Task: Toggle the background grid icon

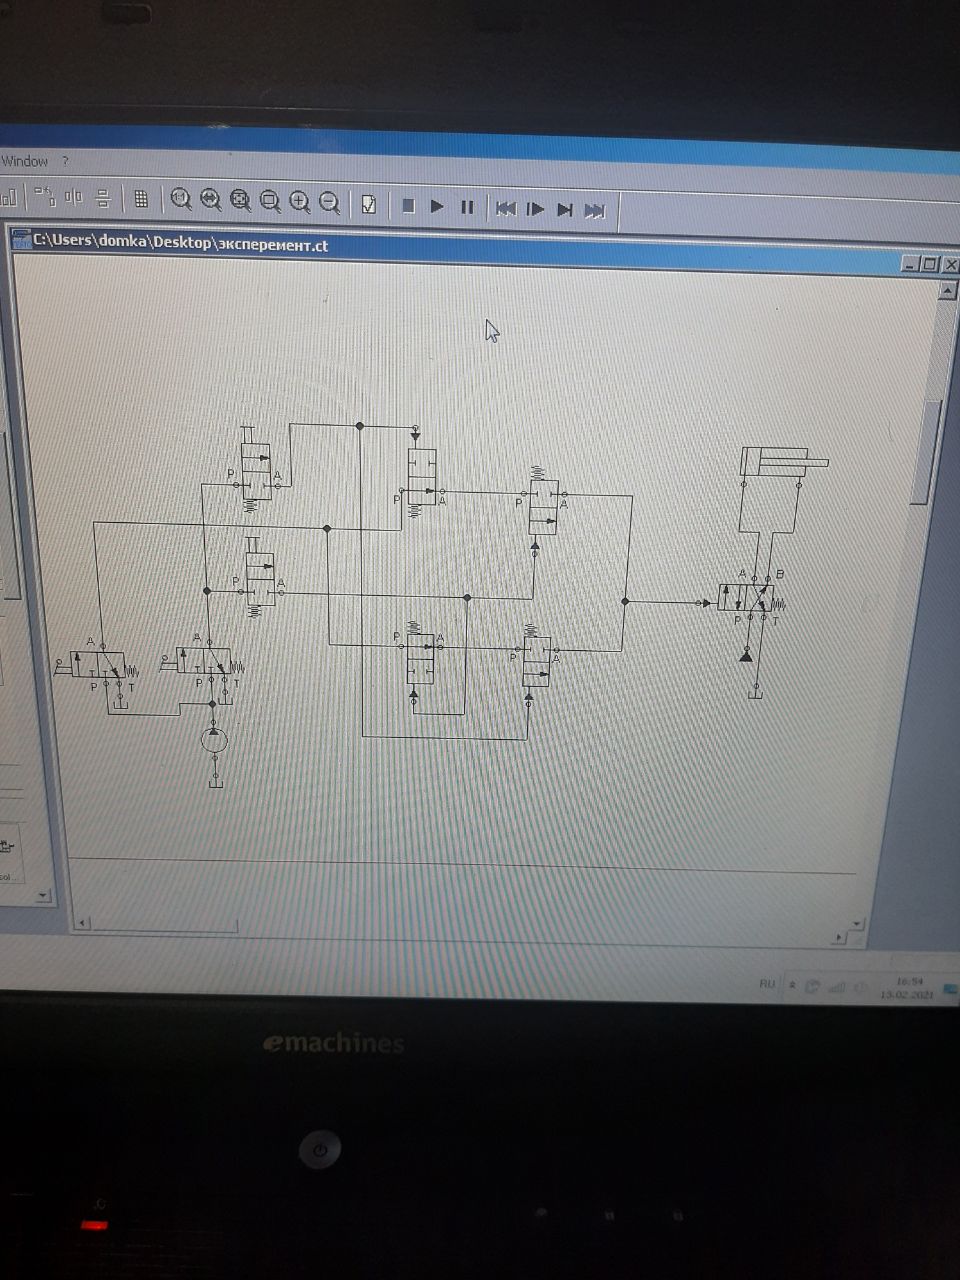Action: (141, 200)
